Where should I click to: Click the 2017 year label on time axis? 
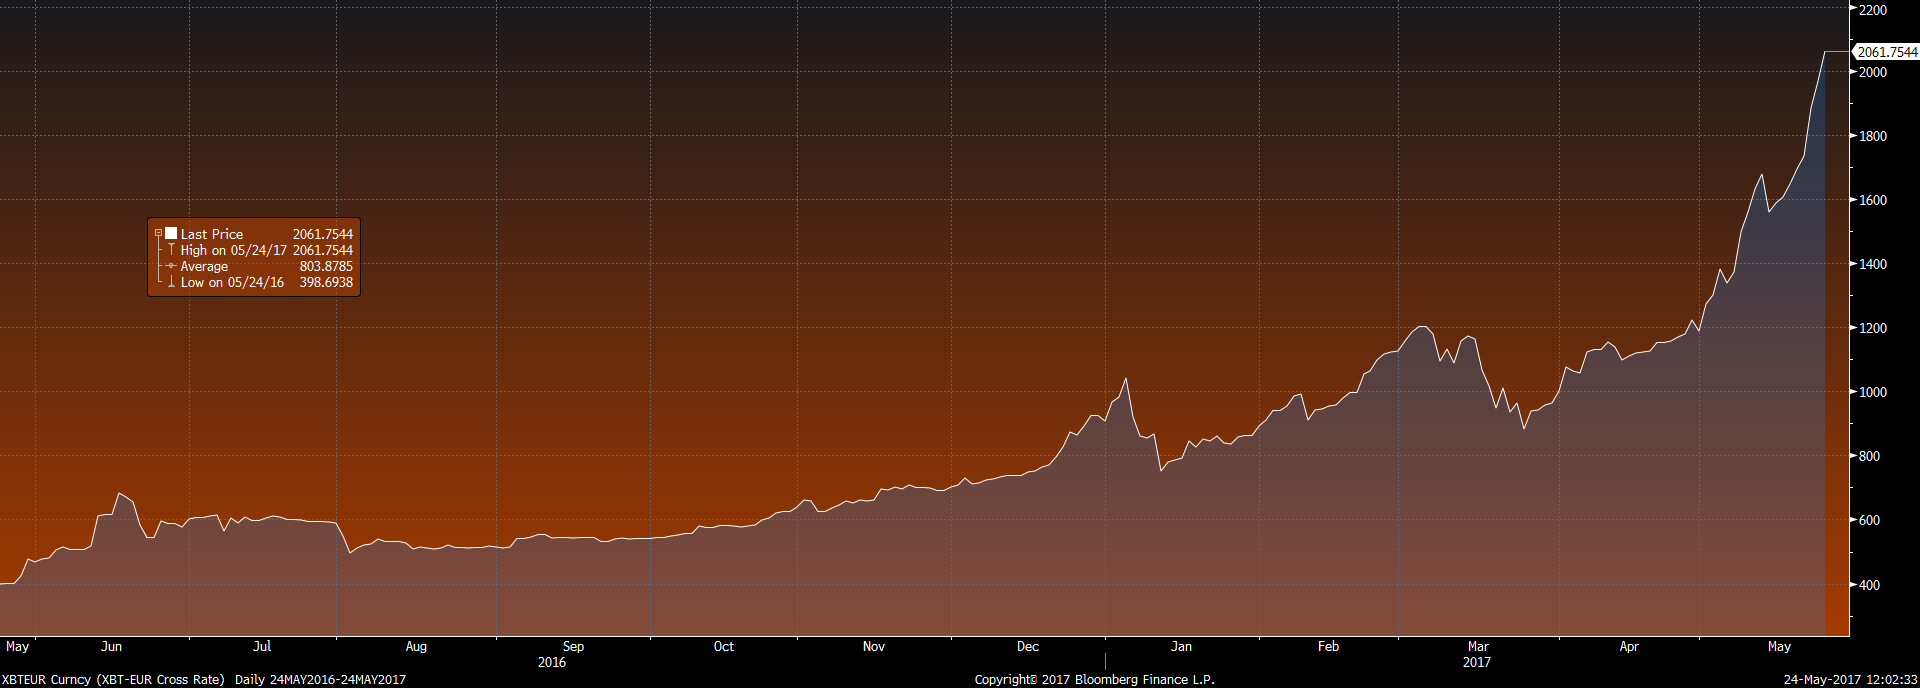[x=1476, y=662]
